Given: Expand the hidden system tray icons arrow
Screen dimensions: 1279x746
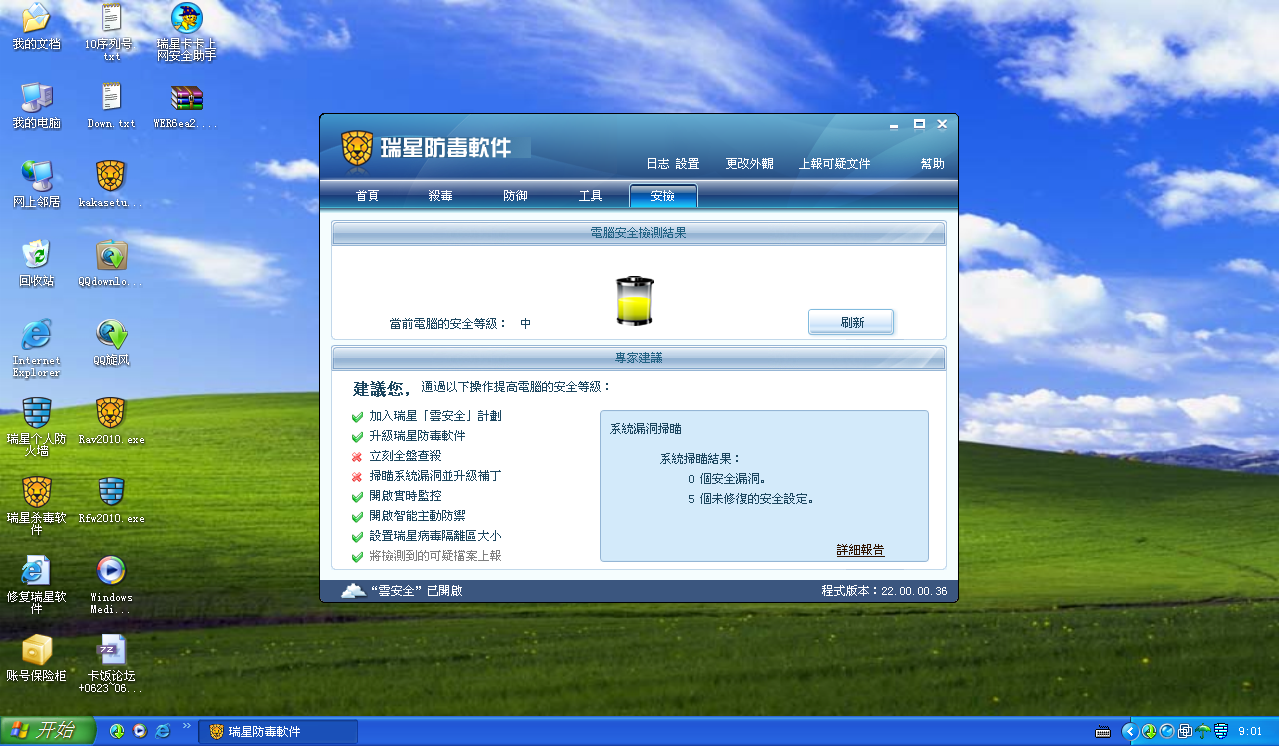Looking at the screenshot, I should [1130, 732].
